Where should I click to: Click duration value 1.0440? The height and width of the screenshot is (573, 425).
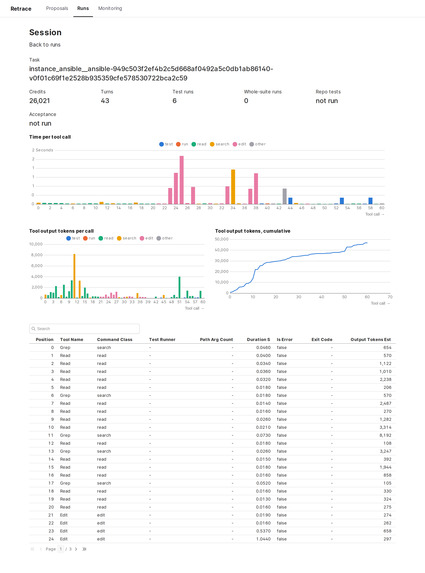(x=263, y=539)
